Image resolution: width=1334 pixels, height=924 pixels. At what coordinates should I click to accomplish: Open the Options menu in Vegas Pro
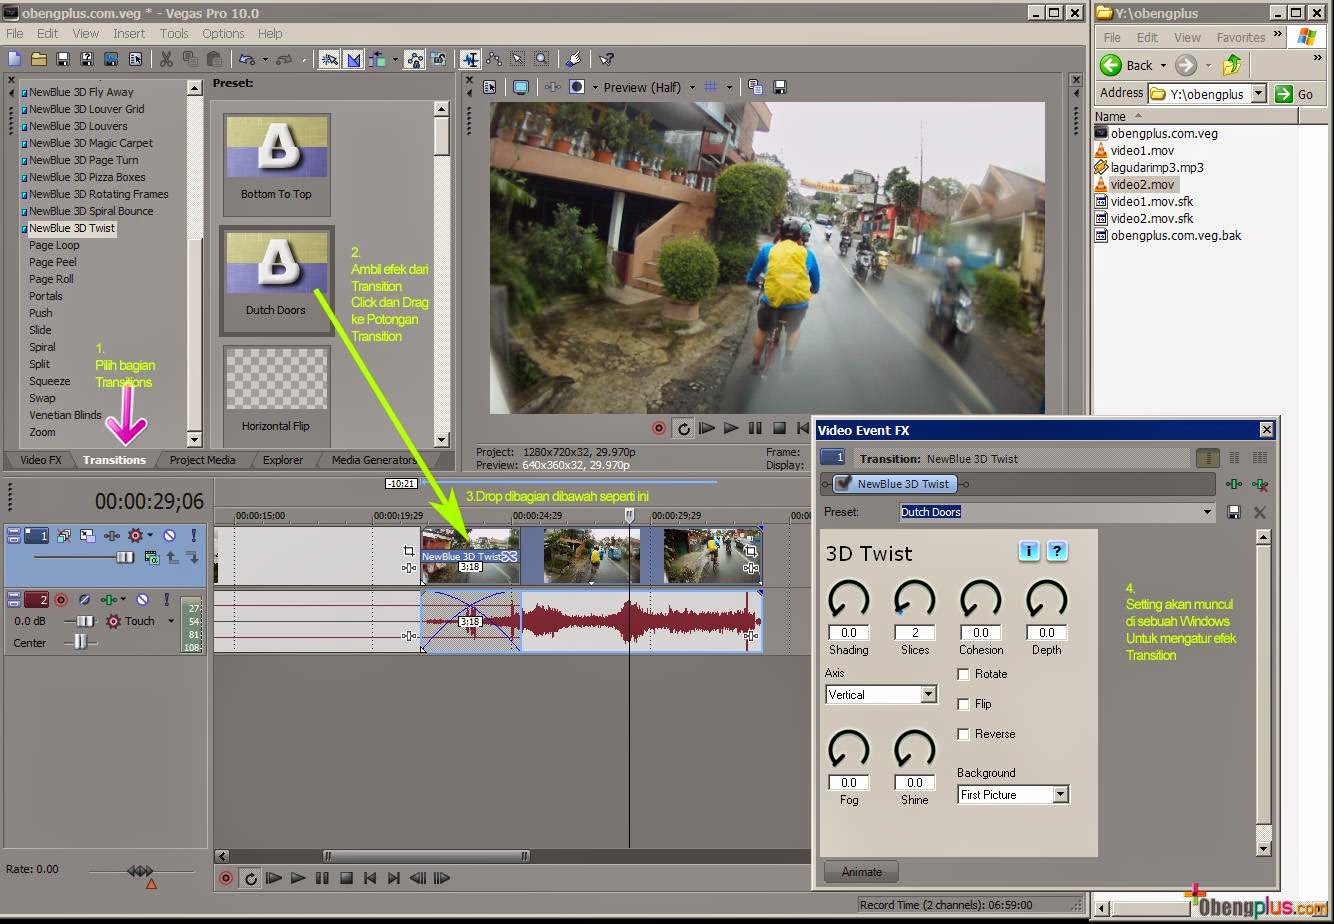(x=223, y=33)
